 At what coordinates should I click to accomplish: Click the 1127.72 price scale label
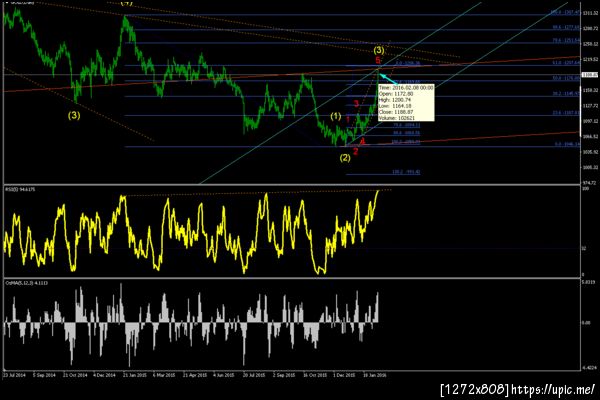tap(590, 106)
